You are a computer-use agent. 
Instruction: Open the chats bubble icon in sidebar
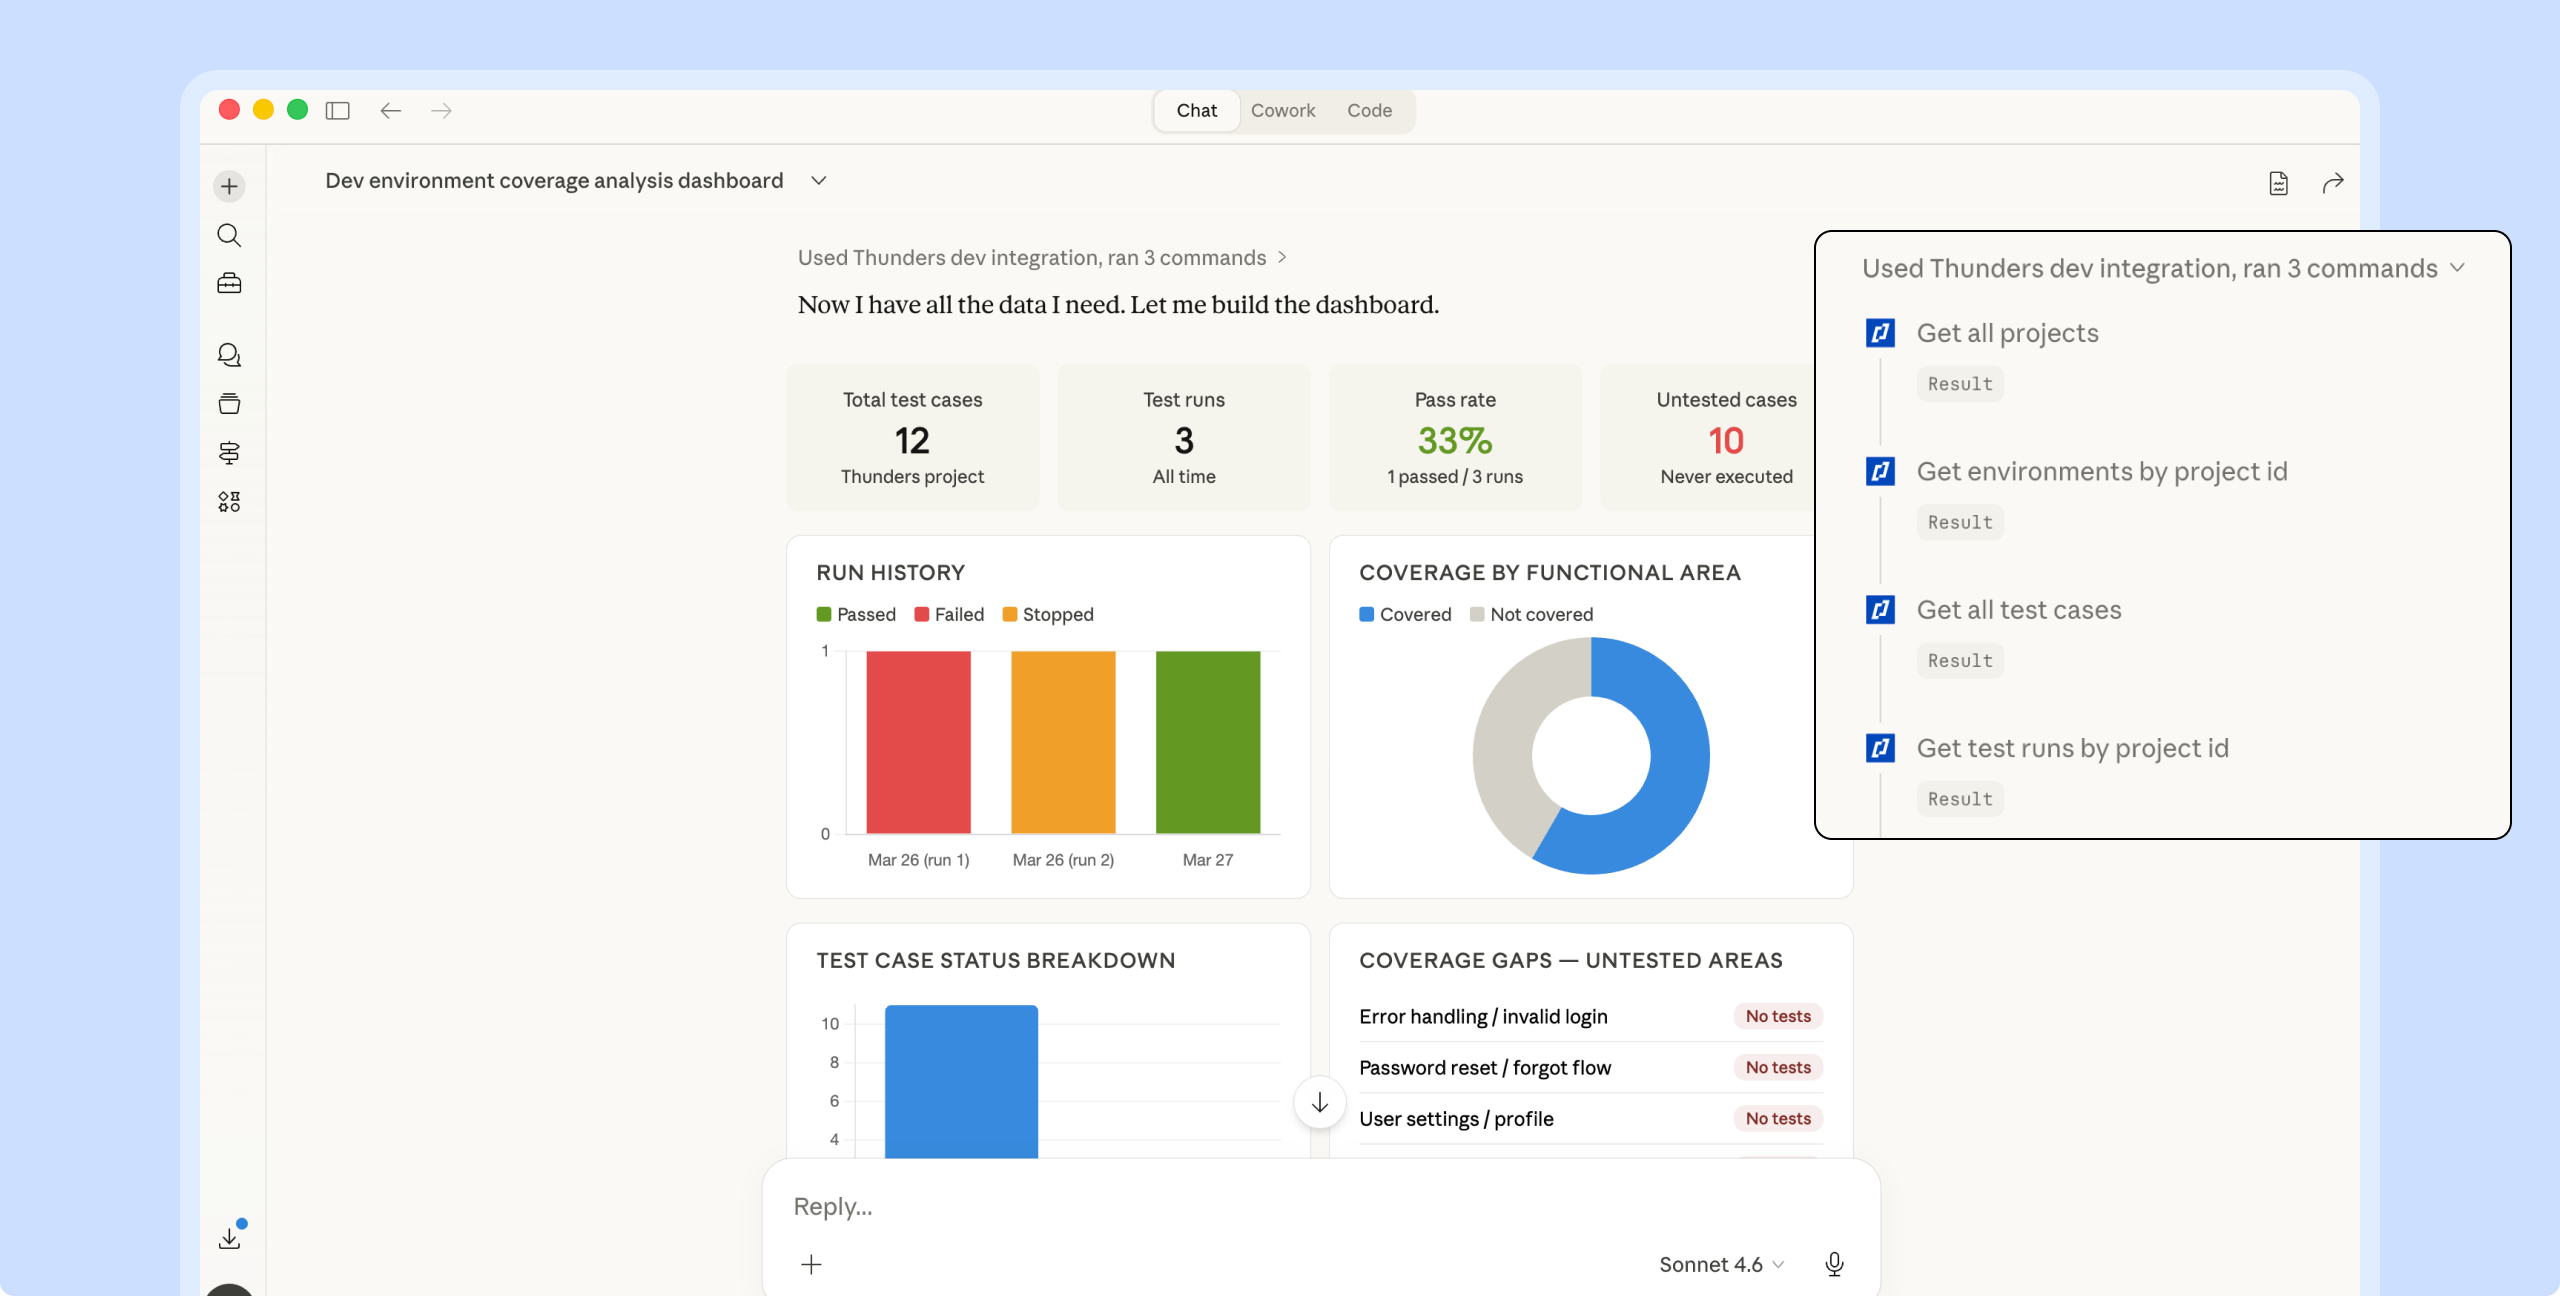pos(229,355)
